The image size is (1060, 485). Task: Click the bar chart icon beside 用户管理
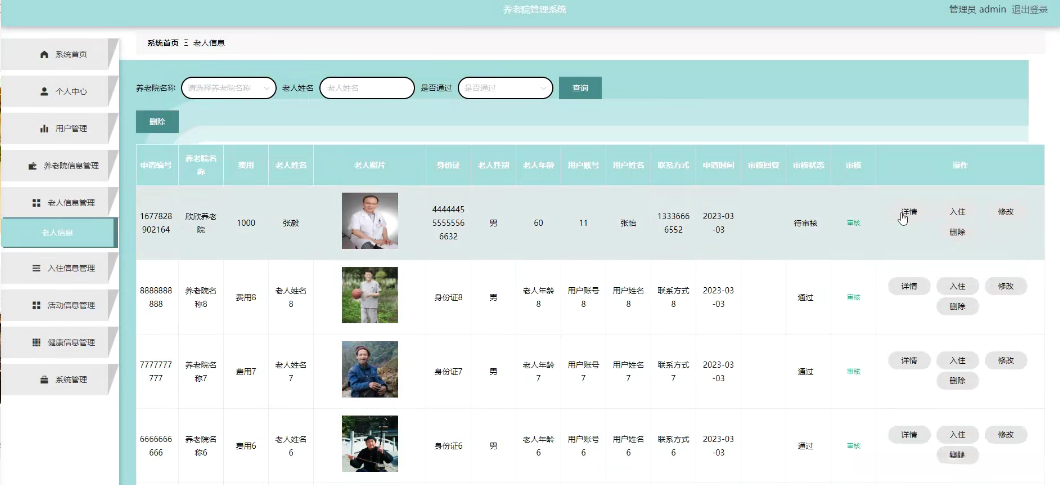45,129
